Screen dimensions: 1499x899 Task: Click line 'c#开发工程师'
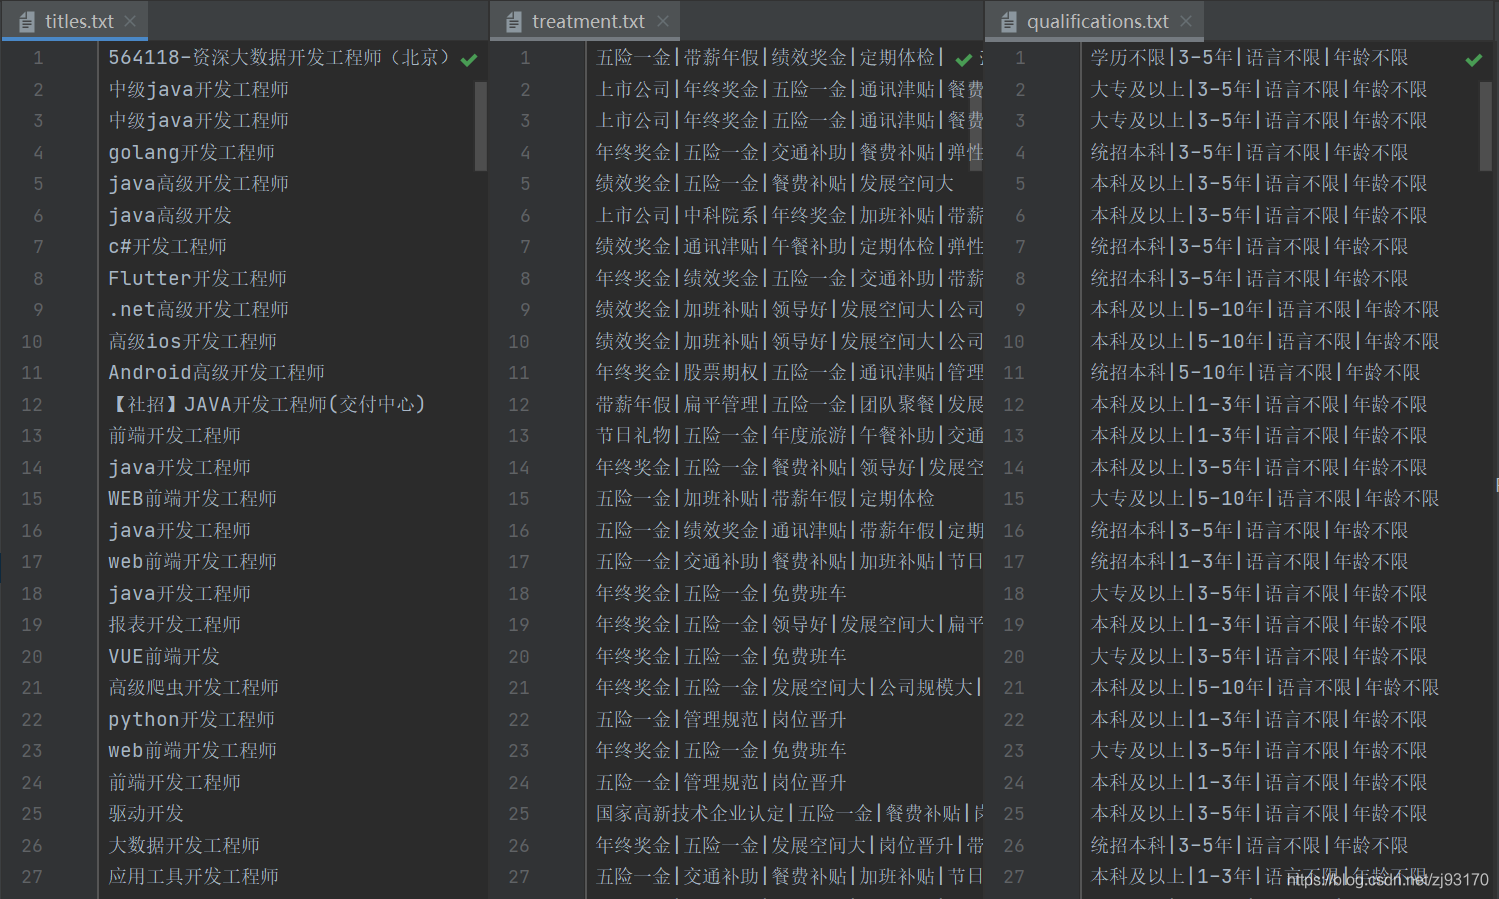click(x=167, y=247)
